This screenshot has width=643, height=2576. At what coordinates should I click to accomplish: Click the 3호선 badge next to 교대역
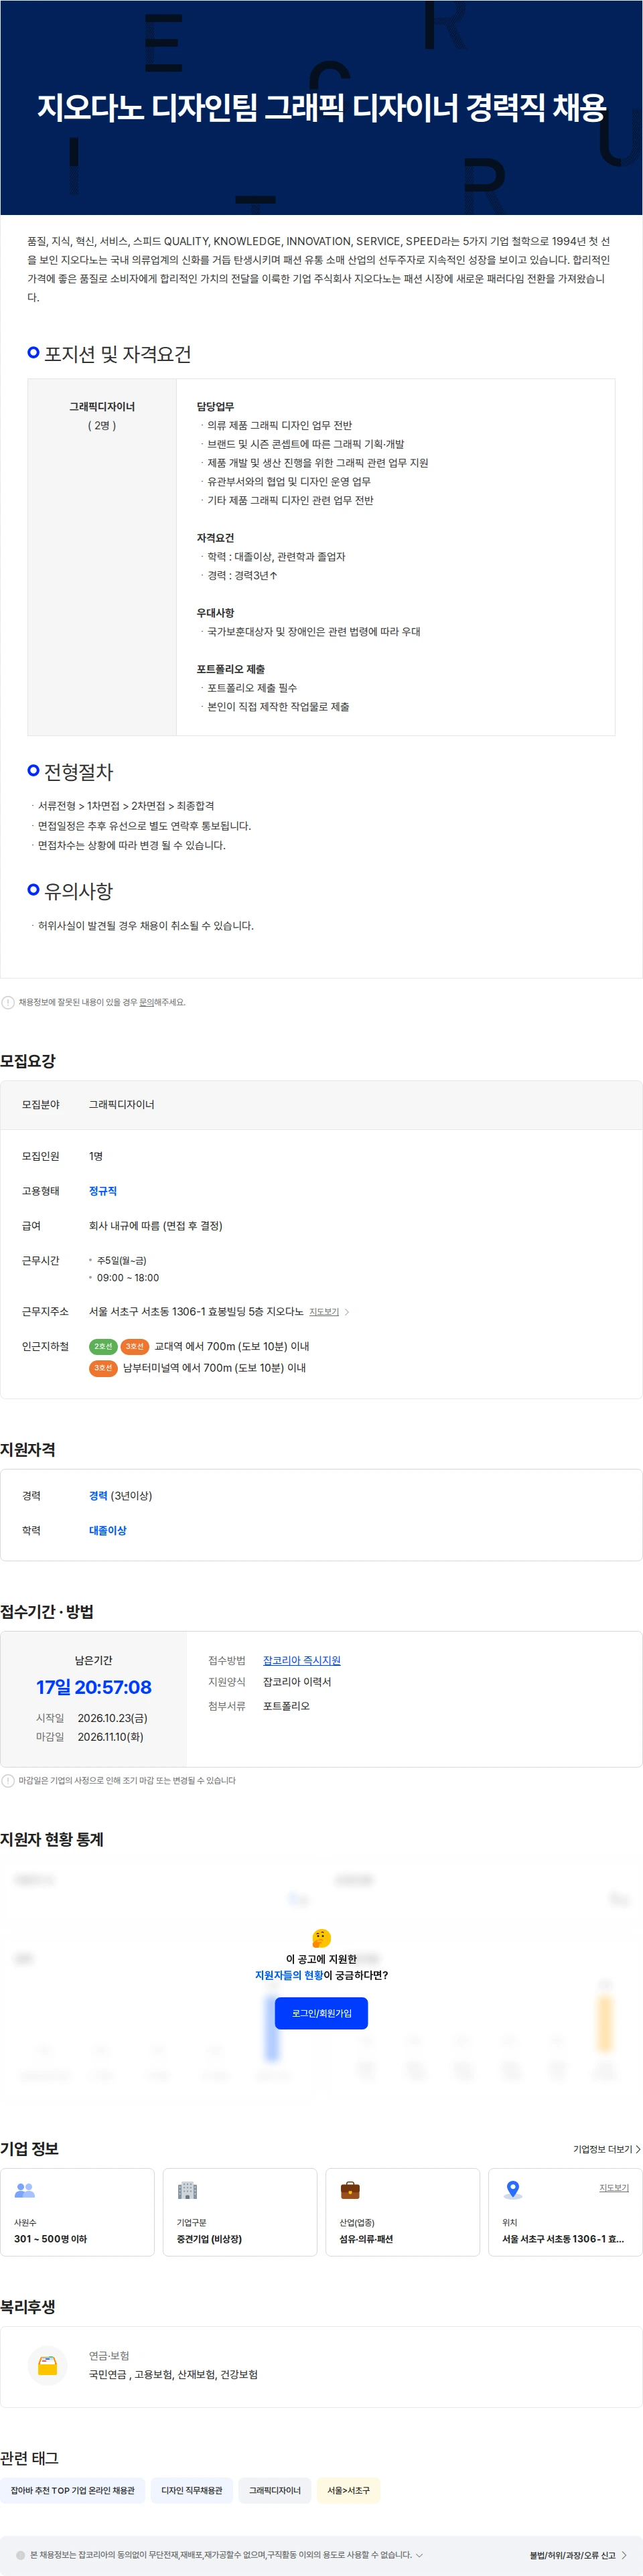click(x=134, y=1346)
